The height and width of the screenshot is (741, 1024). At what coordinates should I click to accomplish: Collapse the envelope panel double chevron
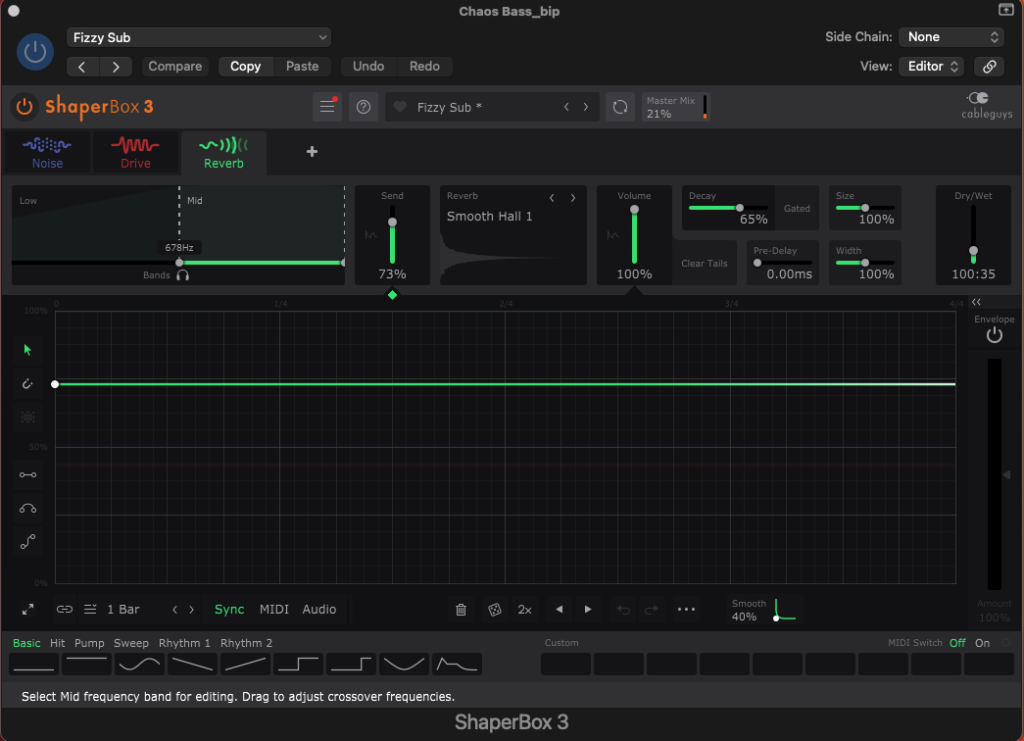[x=976, y=302]
